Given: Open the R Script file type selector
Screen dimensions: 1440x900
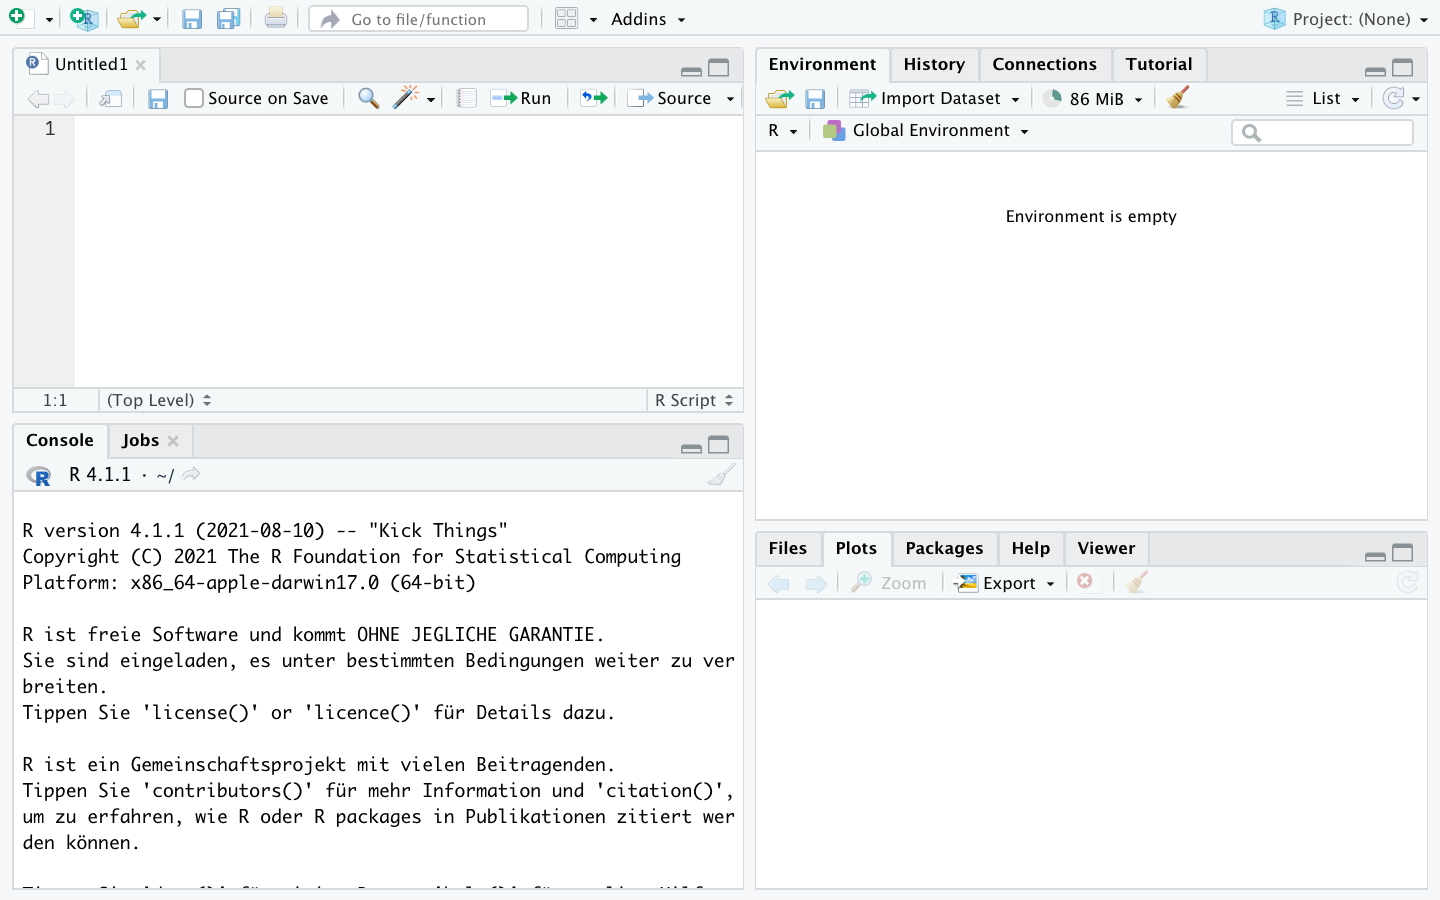Looking at the screenshot, I should (x=694, y=400).
